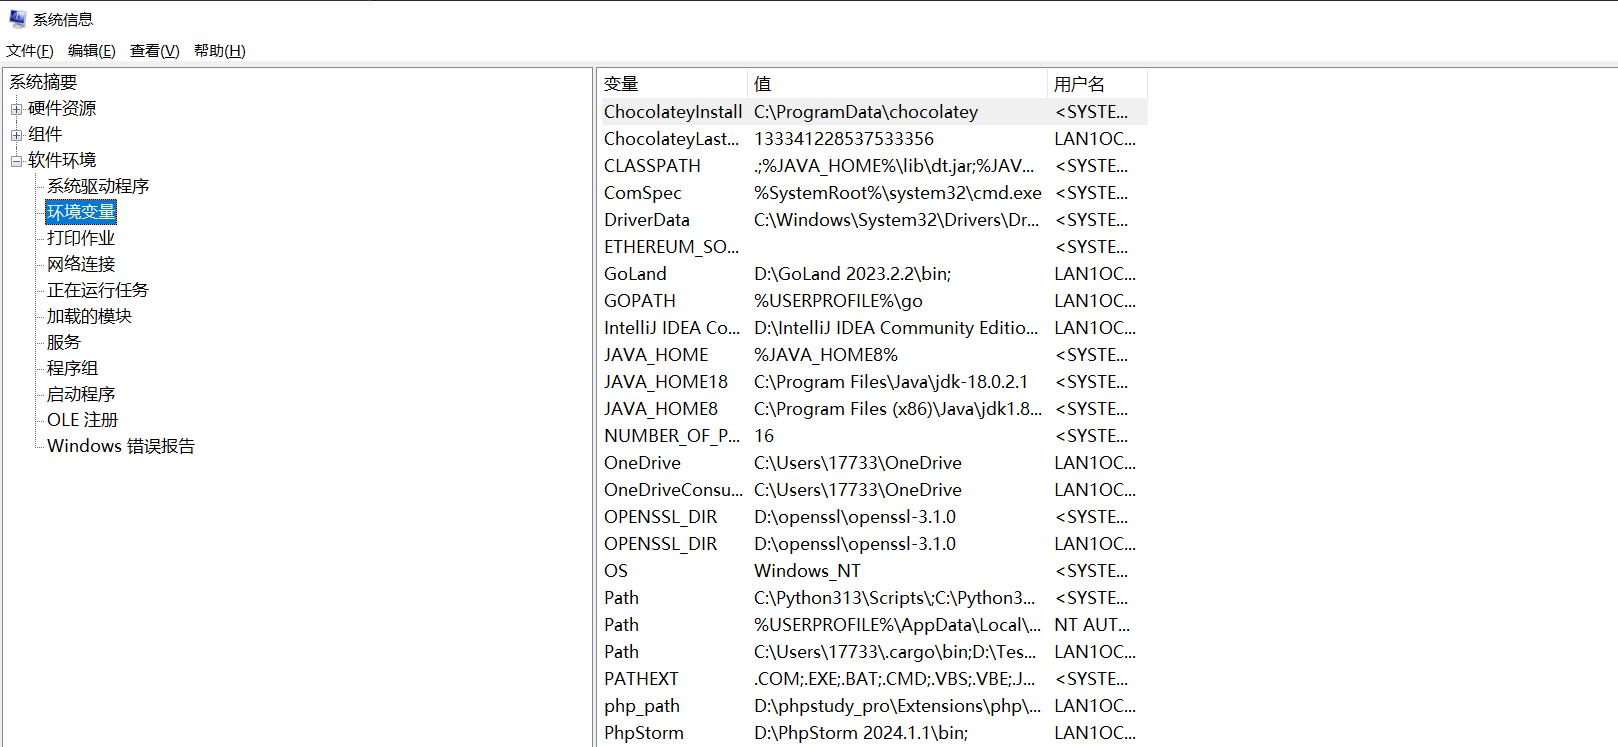Screen dimensions: 1618x747
Task: Select the JAVA_HOME18 variable row
Action: coord(666,382)
